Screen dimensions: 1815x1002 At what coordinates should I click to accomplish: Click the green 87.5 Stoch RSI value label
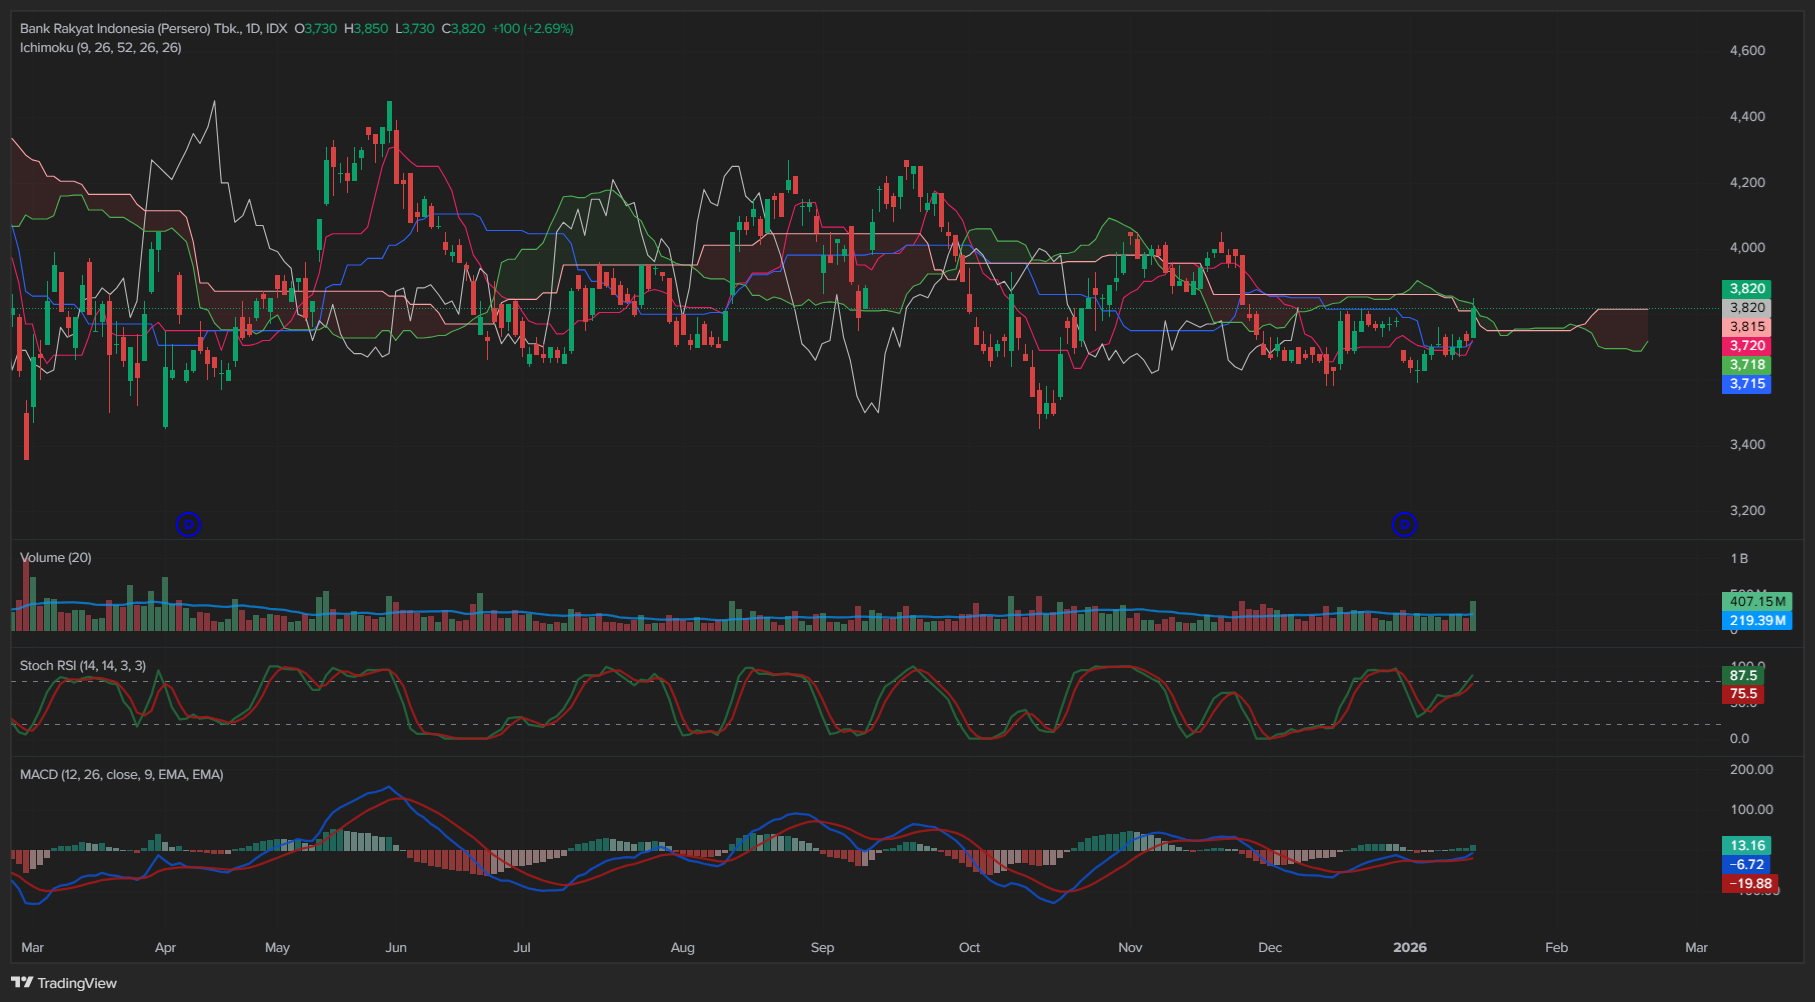pos(1742,676)
